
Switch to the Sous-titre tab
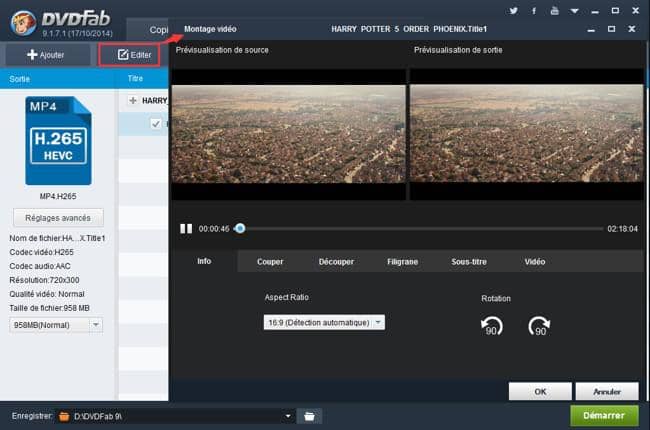(x=469, y=262)
